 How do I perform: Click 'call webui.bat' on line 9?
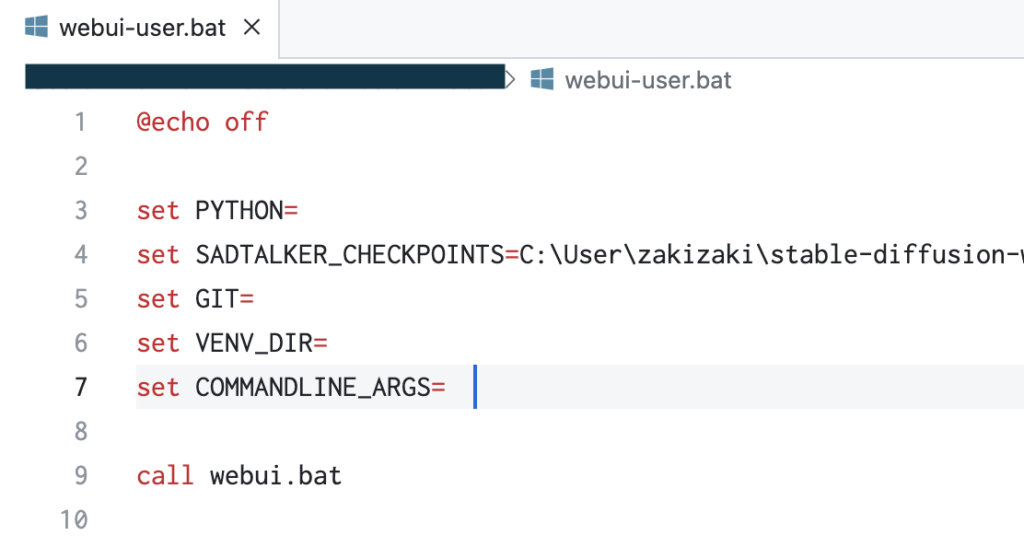coord(240,475)
